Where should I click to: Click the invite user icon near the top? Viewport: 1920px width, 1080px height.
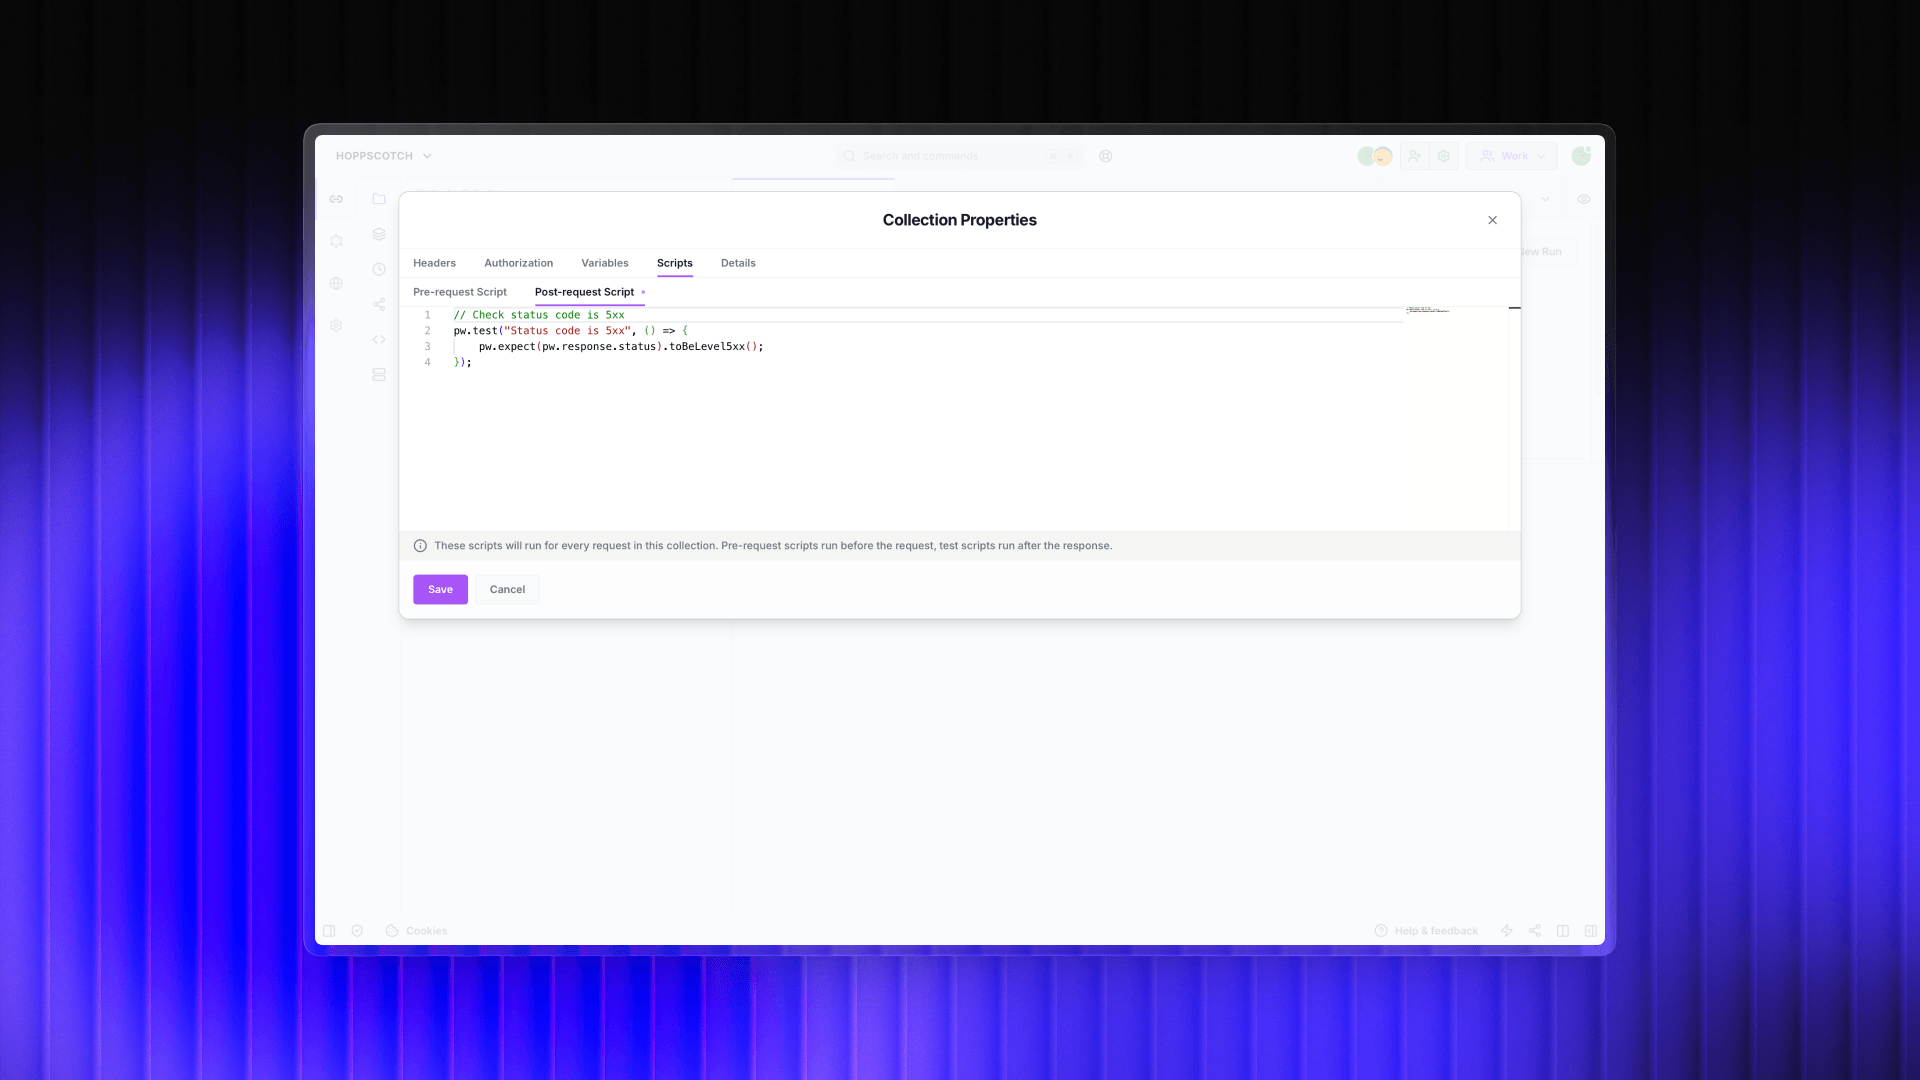[x=1413, y=156]
